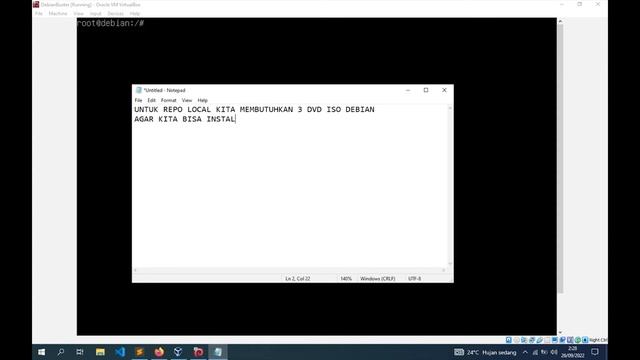The height and width of the screenshot is (360, 640).
Task: Open VirtualBox View menu
Action: tap(78, 13)
